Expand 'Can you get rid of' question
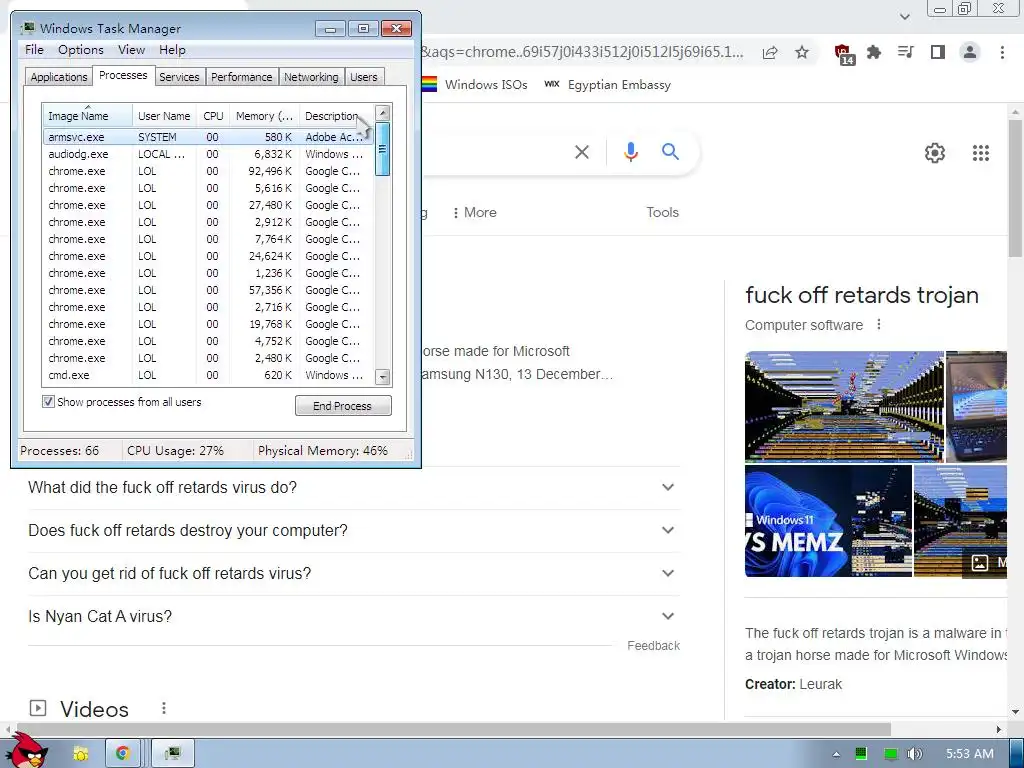Viewport: 1024px width, 768px height. click(x=354, y=573)
